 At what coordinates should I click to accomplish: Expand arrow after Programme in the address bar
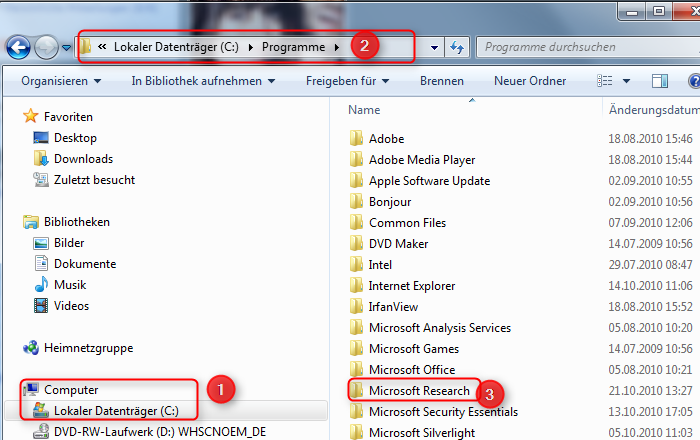(337, 47)
